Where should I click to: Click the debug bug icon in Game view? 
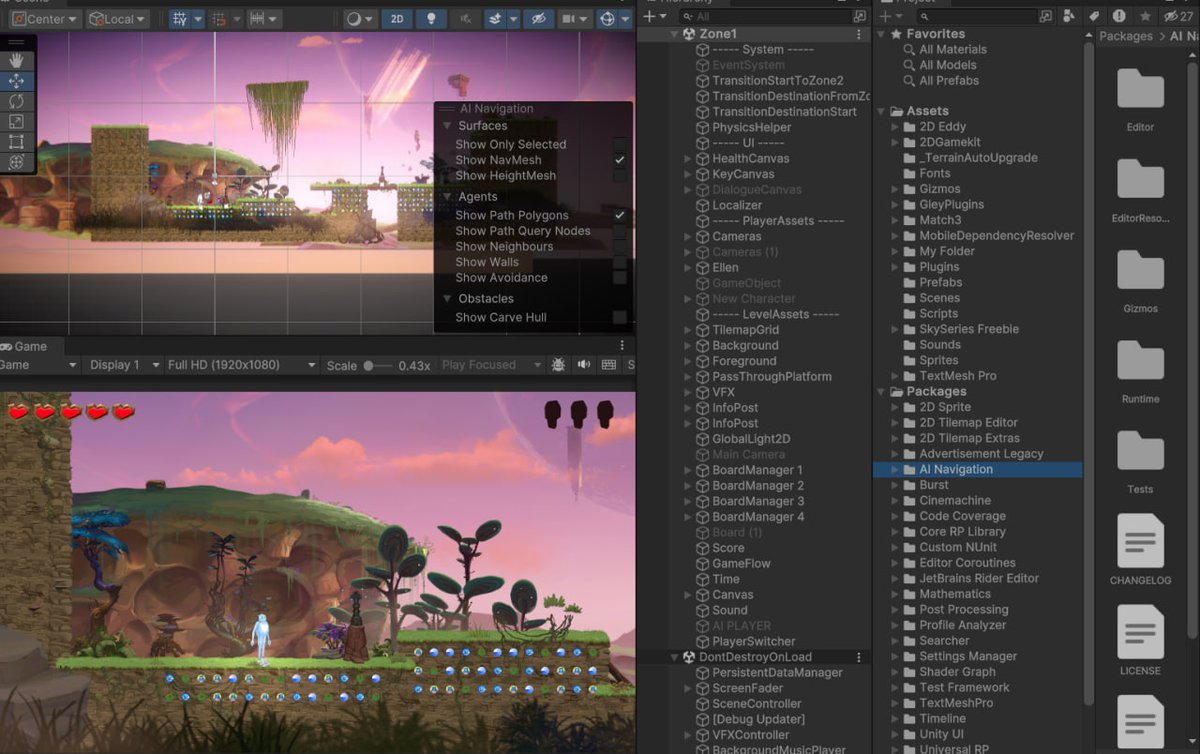coord(558,365)
